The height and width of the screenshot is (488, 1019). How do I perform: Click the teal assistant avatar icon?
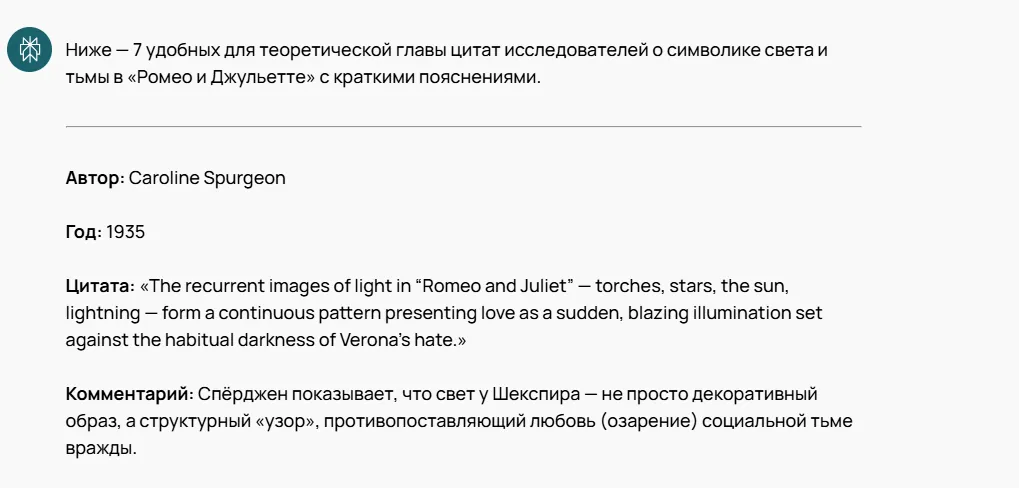click(29, 49)
